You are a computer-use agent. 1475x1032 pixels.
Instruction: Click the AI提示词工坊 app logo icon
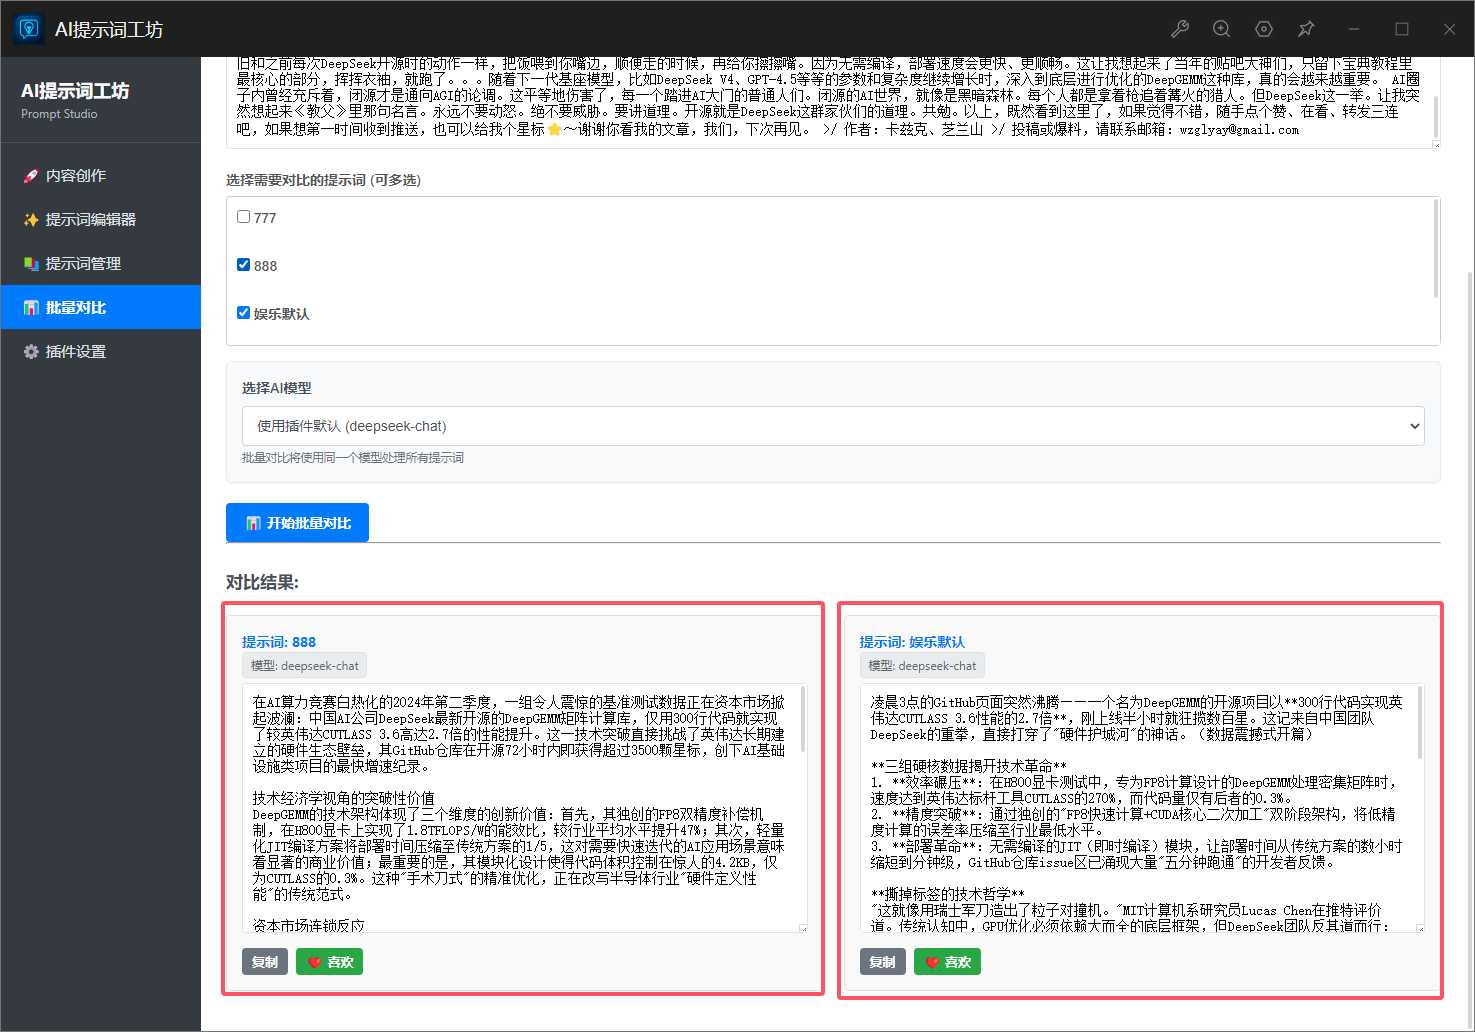(29, 29)
